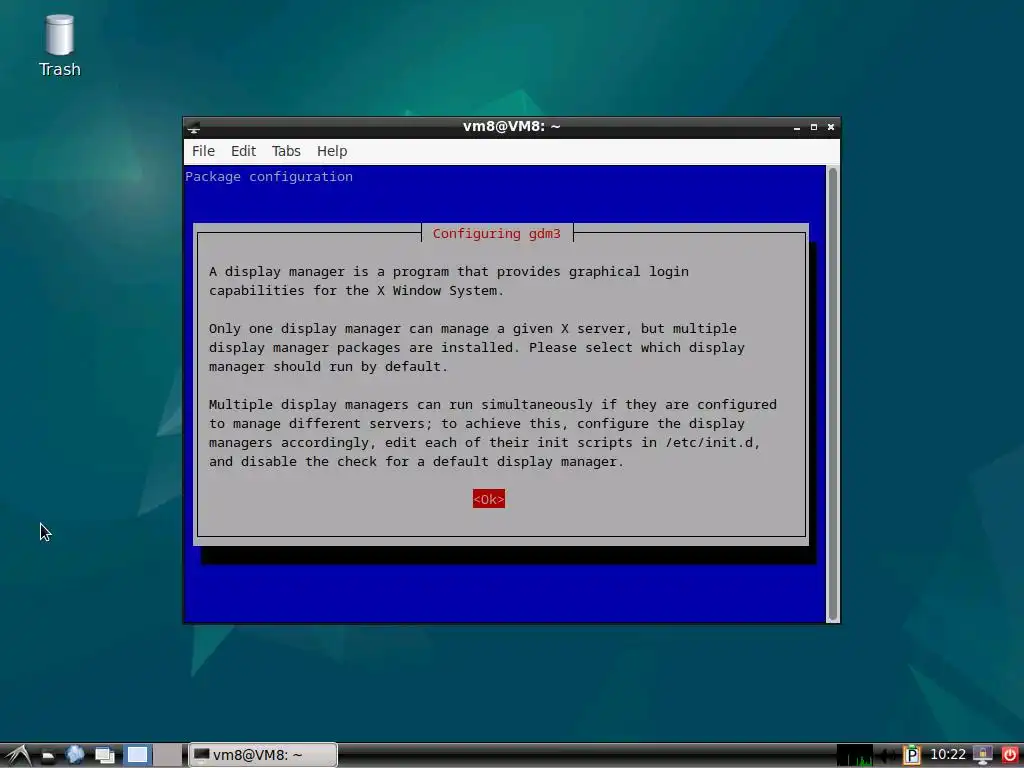Click the 10:22 clock in taskbar
1024x768 pixels.
coord(948,754)
